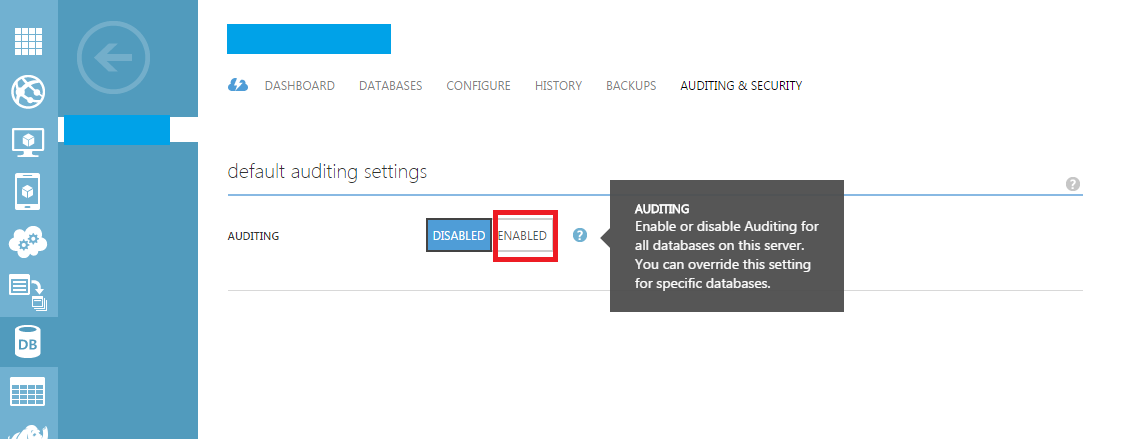This screenshot has width=1130, height=446.
Task: Open the Websites globe icon
Action: coord(28,92)
